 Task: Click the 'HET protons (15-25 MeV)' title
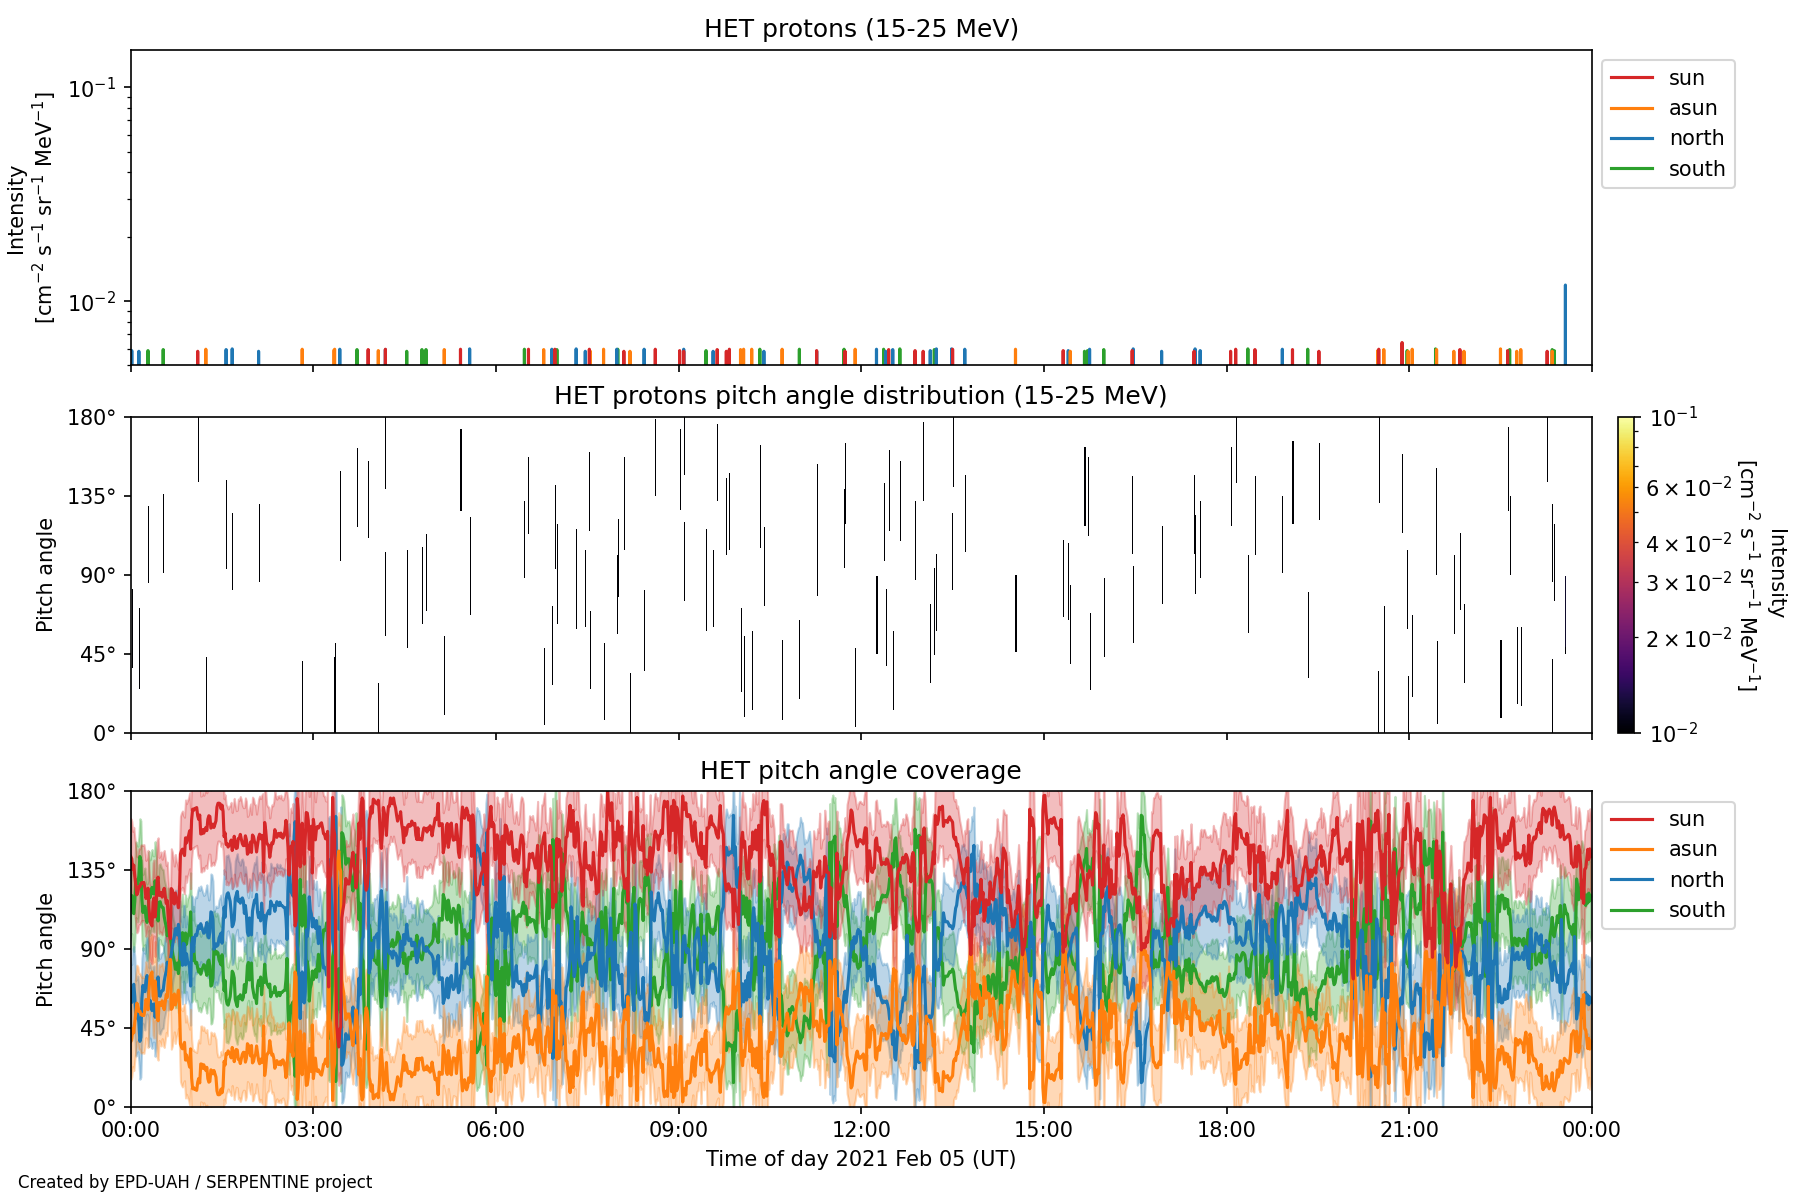tap(861, 28)
